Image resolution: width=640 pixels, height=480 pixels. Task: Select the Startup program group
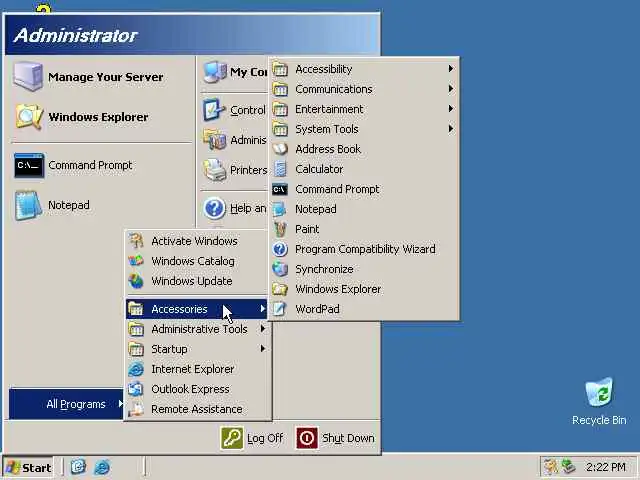point(197,349)
